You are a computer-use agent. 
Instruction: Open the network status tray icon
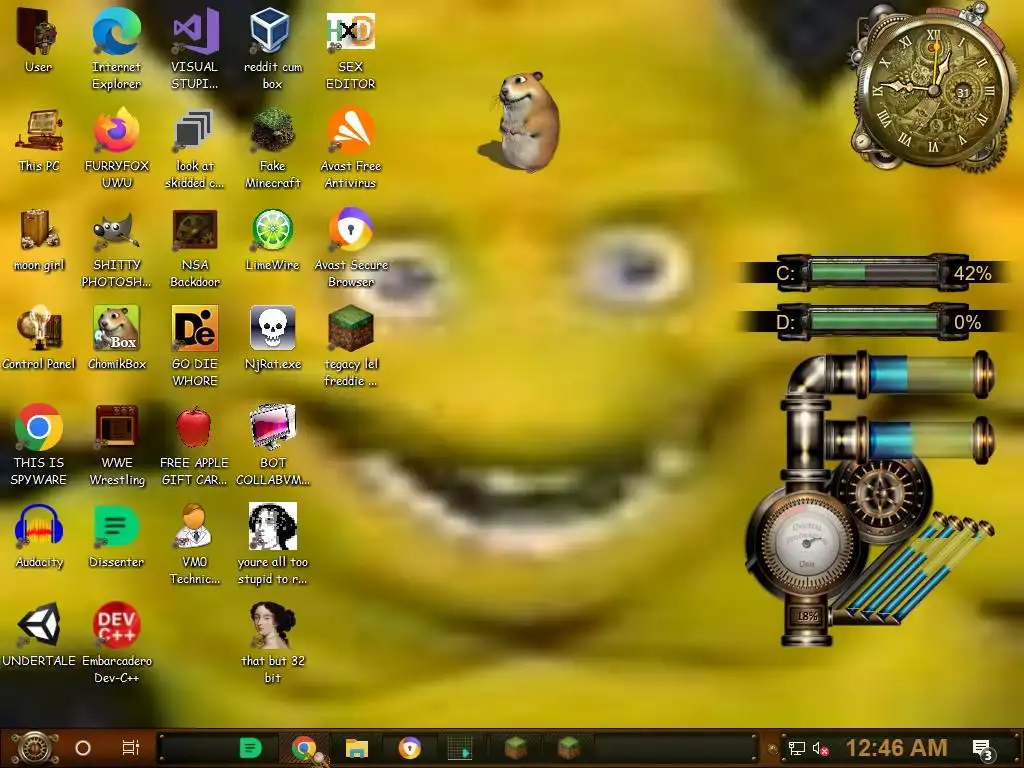pos(796,748)
